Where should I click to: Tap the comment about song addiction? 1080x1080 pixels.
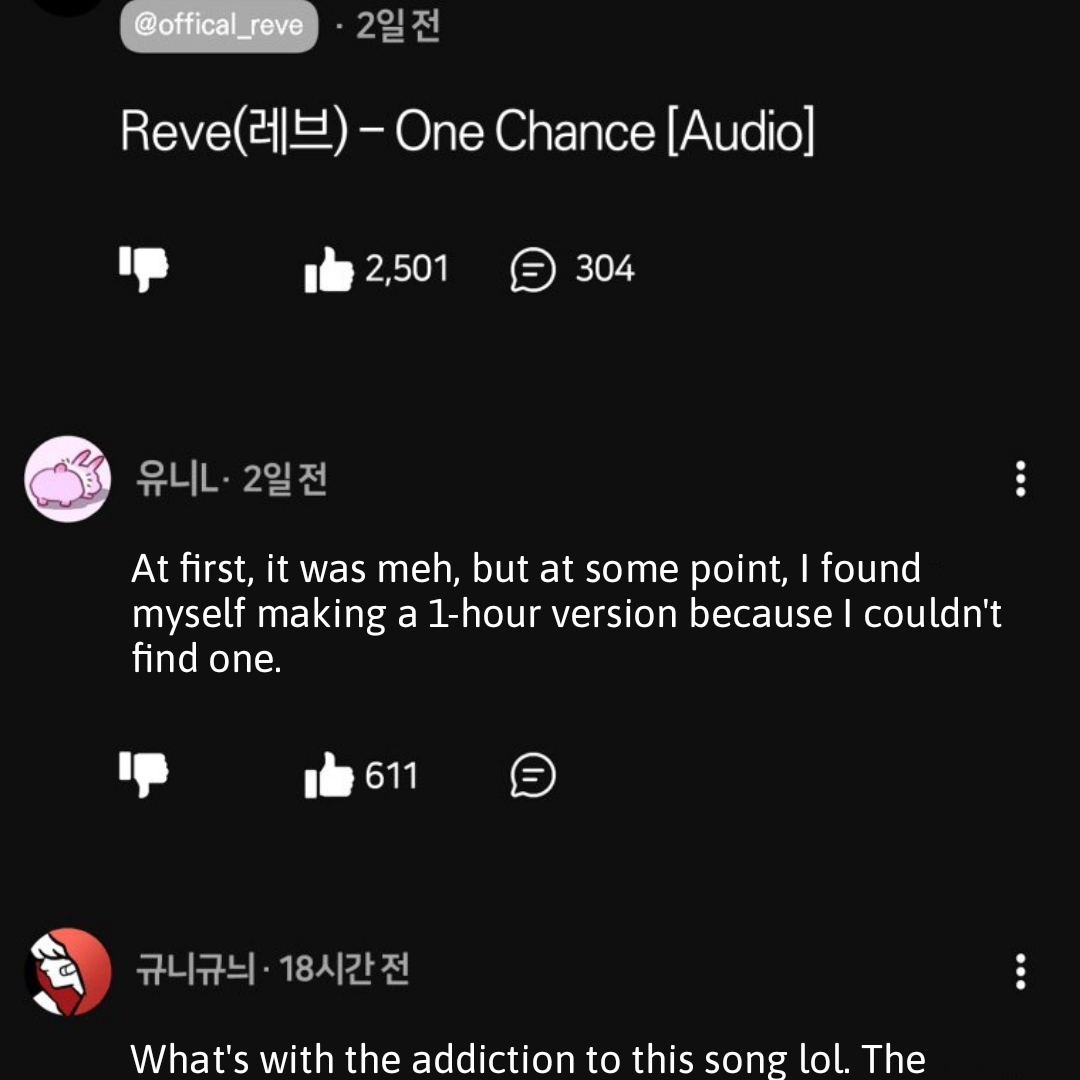pos(528,1058)
